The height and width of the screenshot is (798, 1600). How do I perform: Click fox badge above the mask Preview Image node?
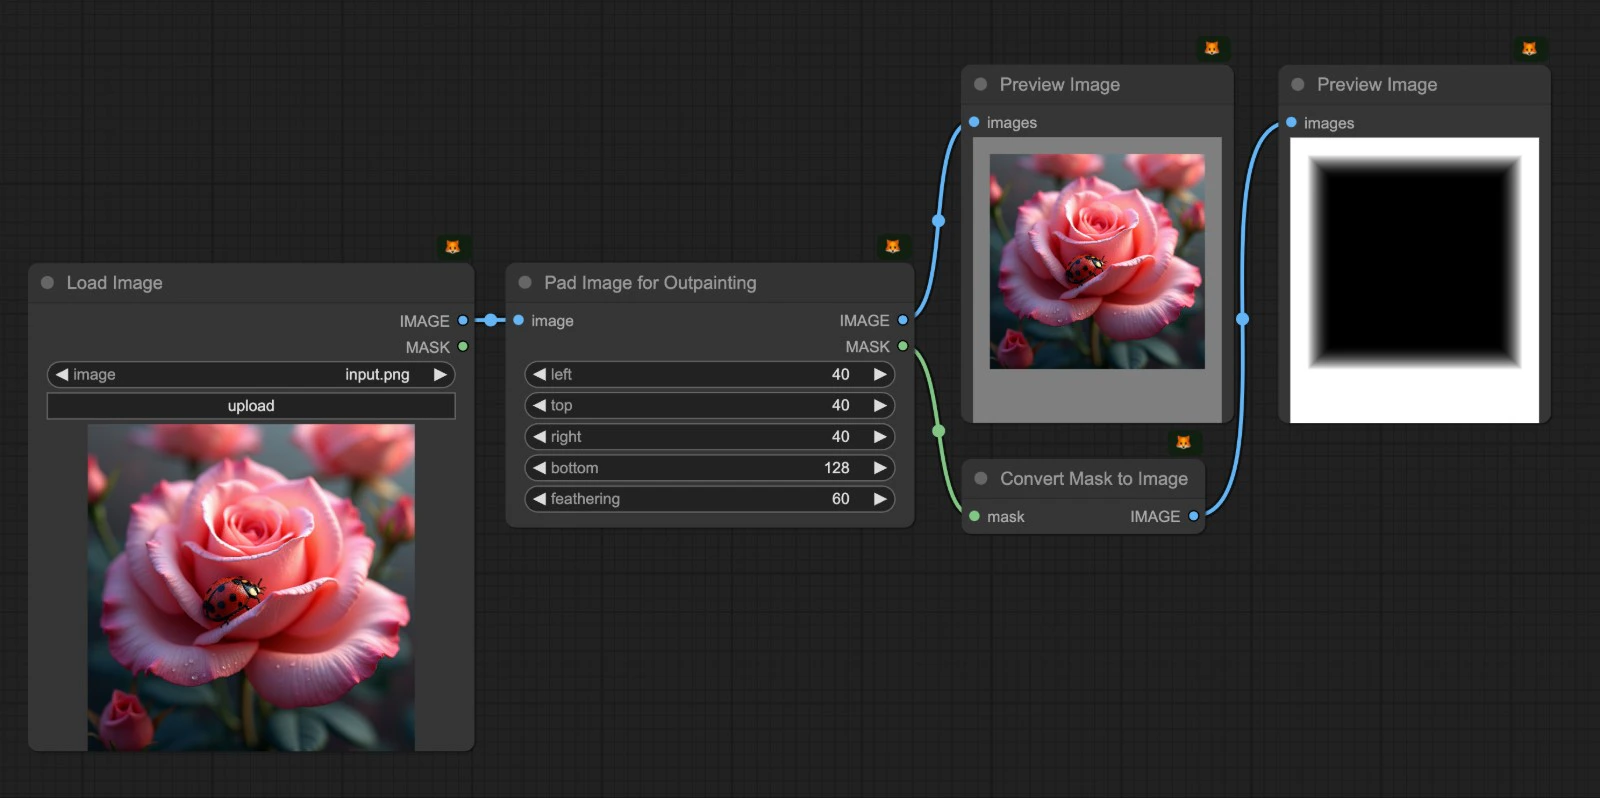pos(1528,49)
